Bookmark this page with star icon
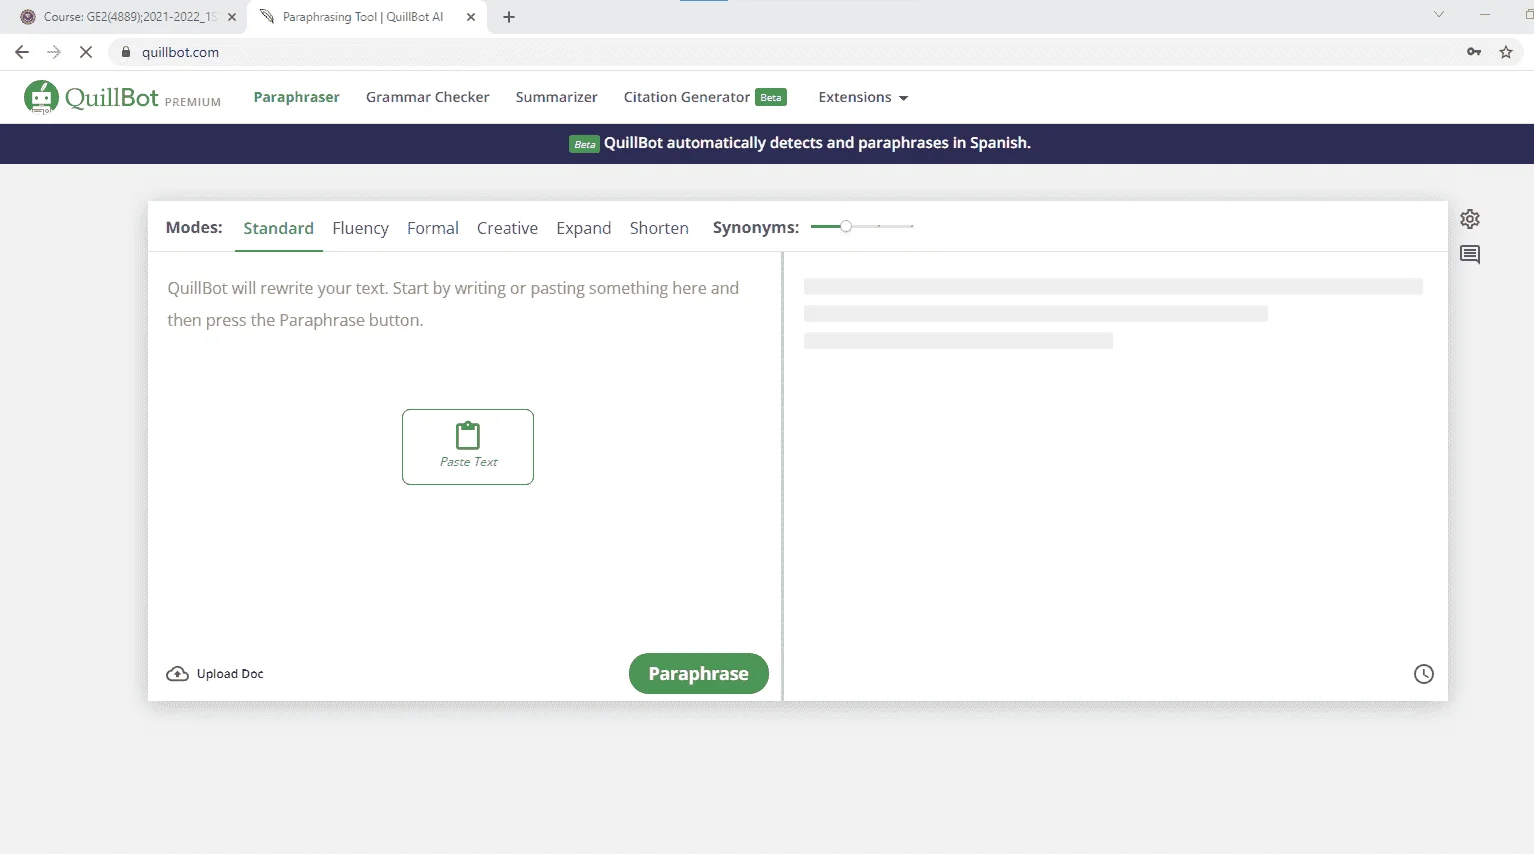The height and width of the screenshot is (854, 1534). 1506,52
